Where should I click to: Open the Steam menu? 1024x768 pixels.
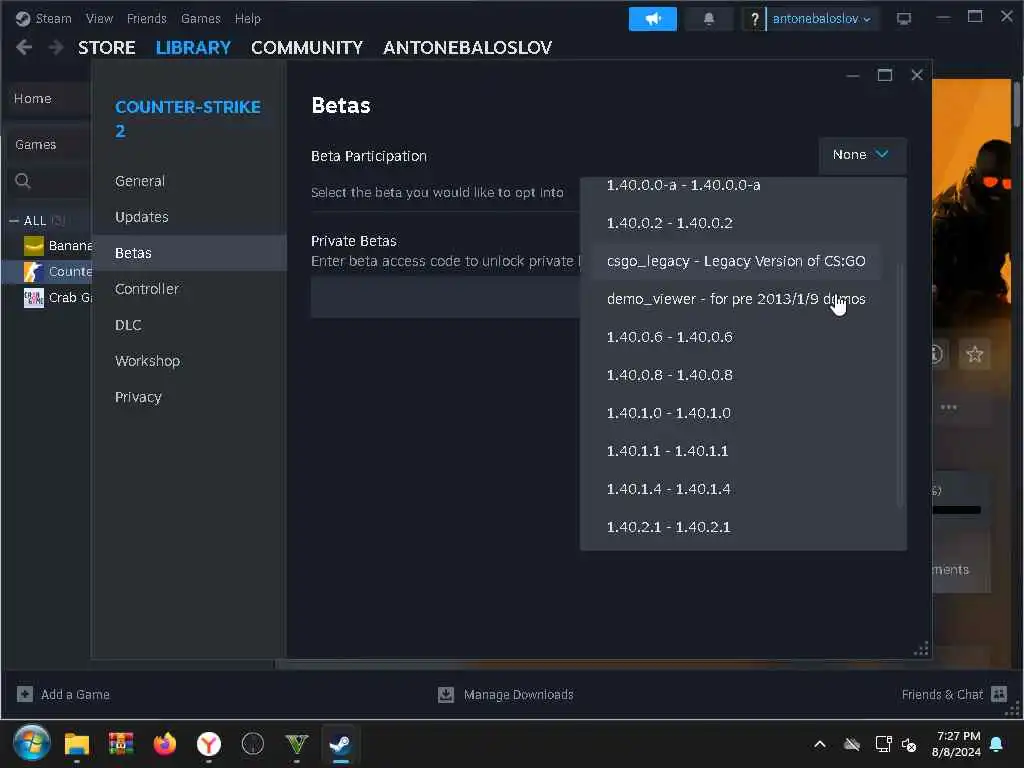pos(53,18)
